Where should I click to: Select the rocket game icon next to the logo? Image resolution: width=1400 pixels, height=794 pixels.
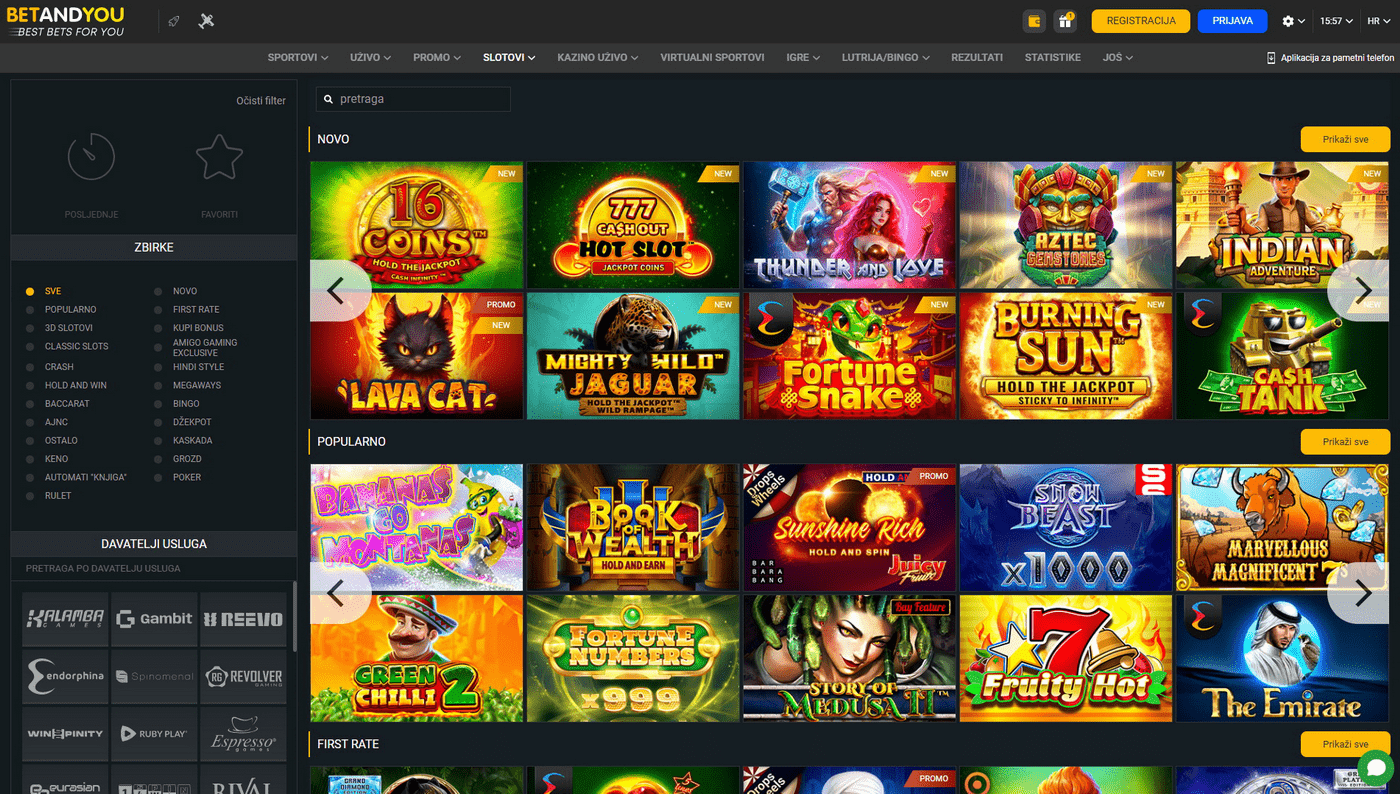pos(173,20)
